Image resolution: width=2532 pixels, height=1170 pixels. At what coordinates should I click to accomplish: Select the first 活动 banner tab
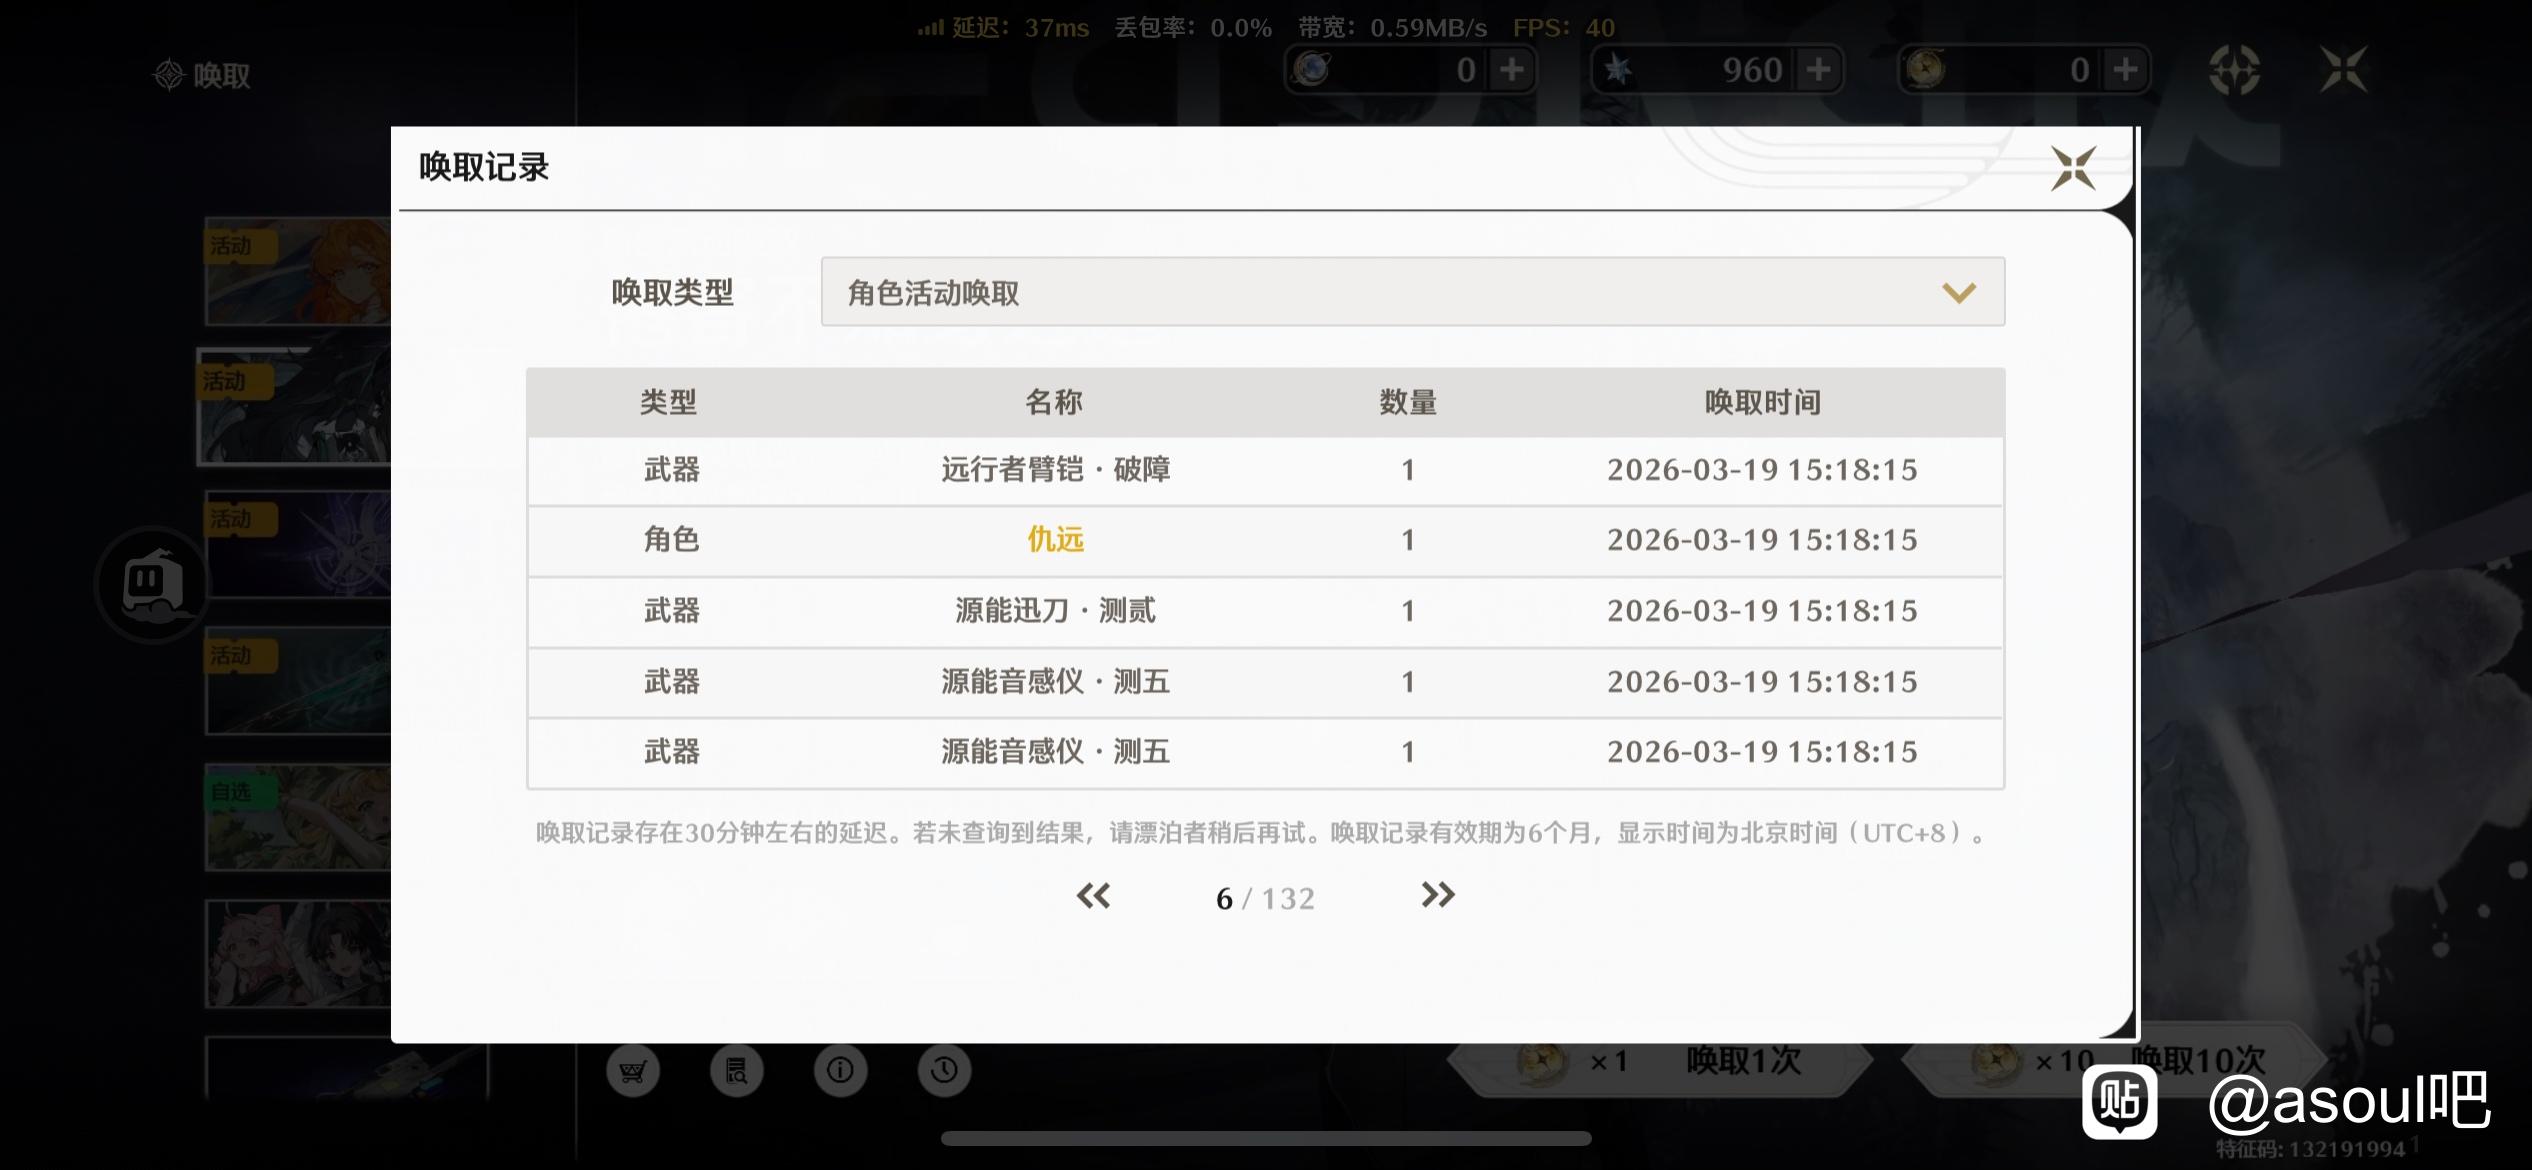[297, 271]
